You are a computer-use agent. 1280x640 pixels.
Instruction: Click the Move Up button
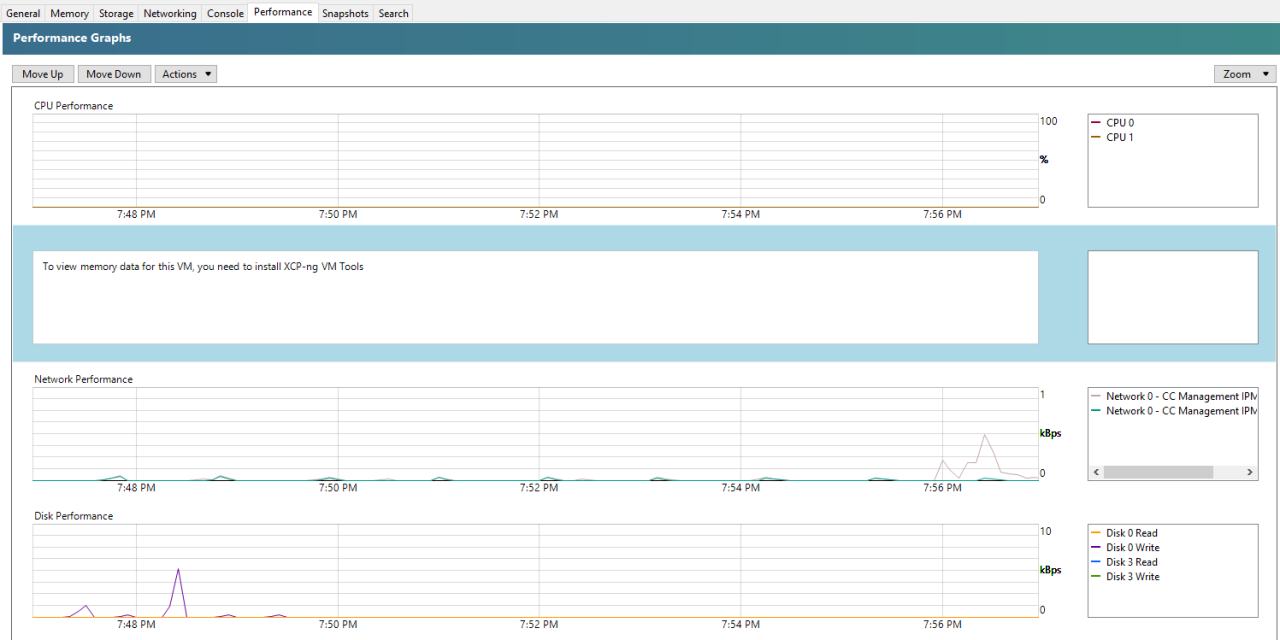(43, 74)
